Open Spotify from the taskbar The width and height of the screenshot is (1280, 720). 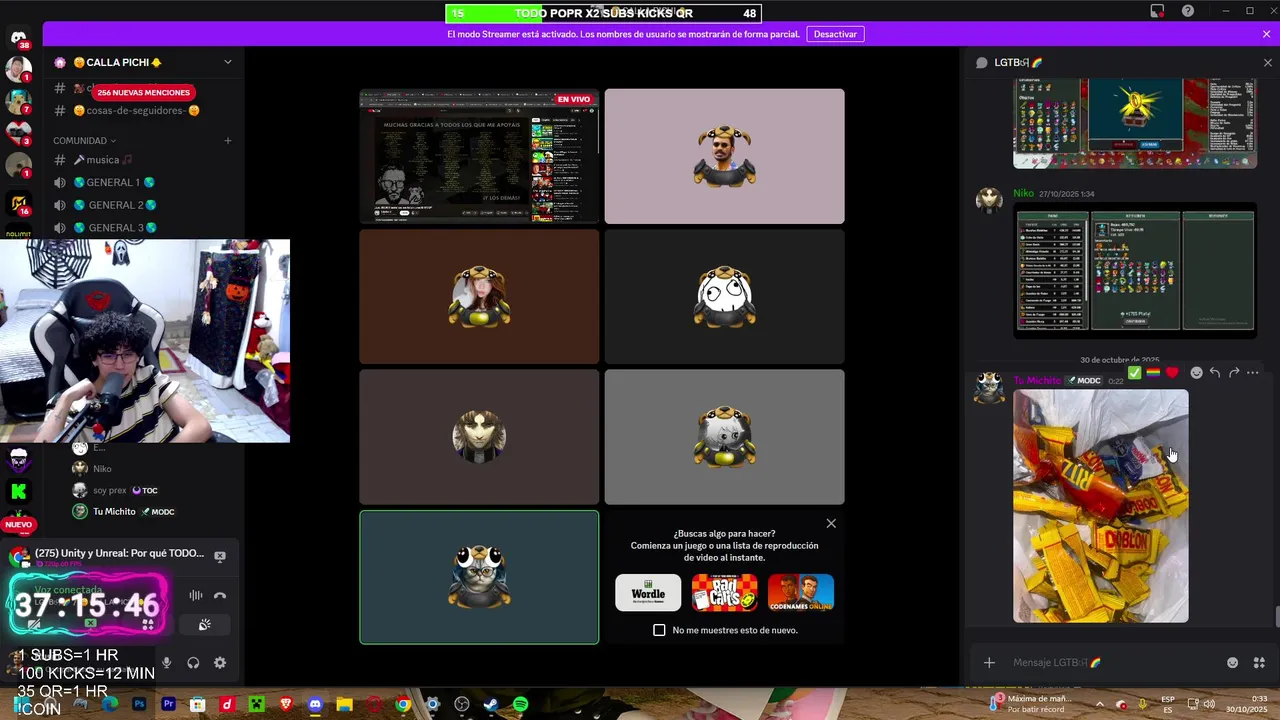click(520, 704)
